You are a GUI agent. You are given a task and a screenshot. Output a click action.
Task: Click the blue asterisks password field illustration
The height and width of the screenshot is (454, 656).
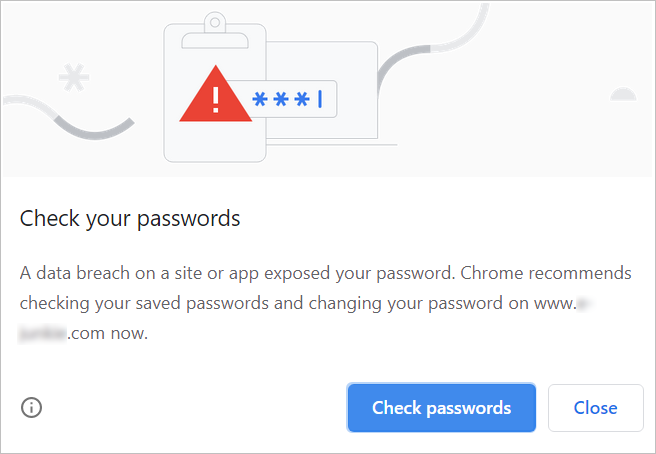[x=283, y=100]
